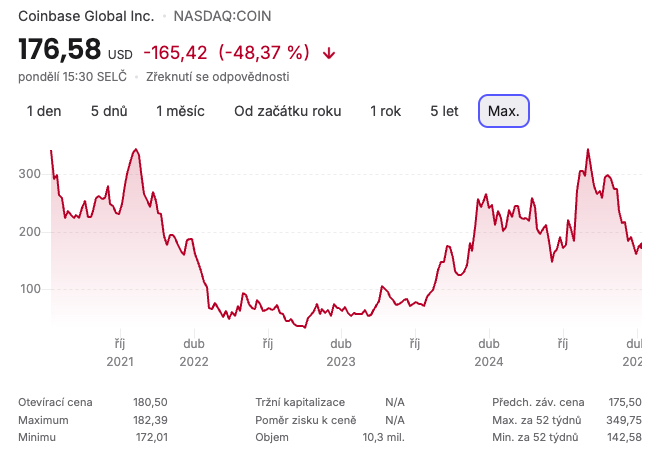The image size is (656, 451).
Task: Click the dub 2022 timeline label
Action: tap(194, 352)
